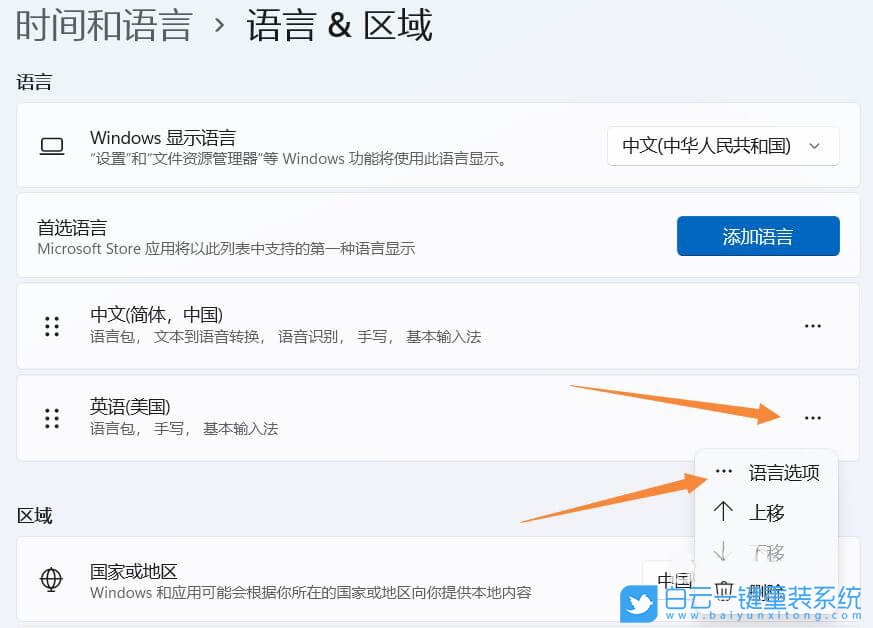Click the drag handle of 英语(美国)

pos(51,417)
